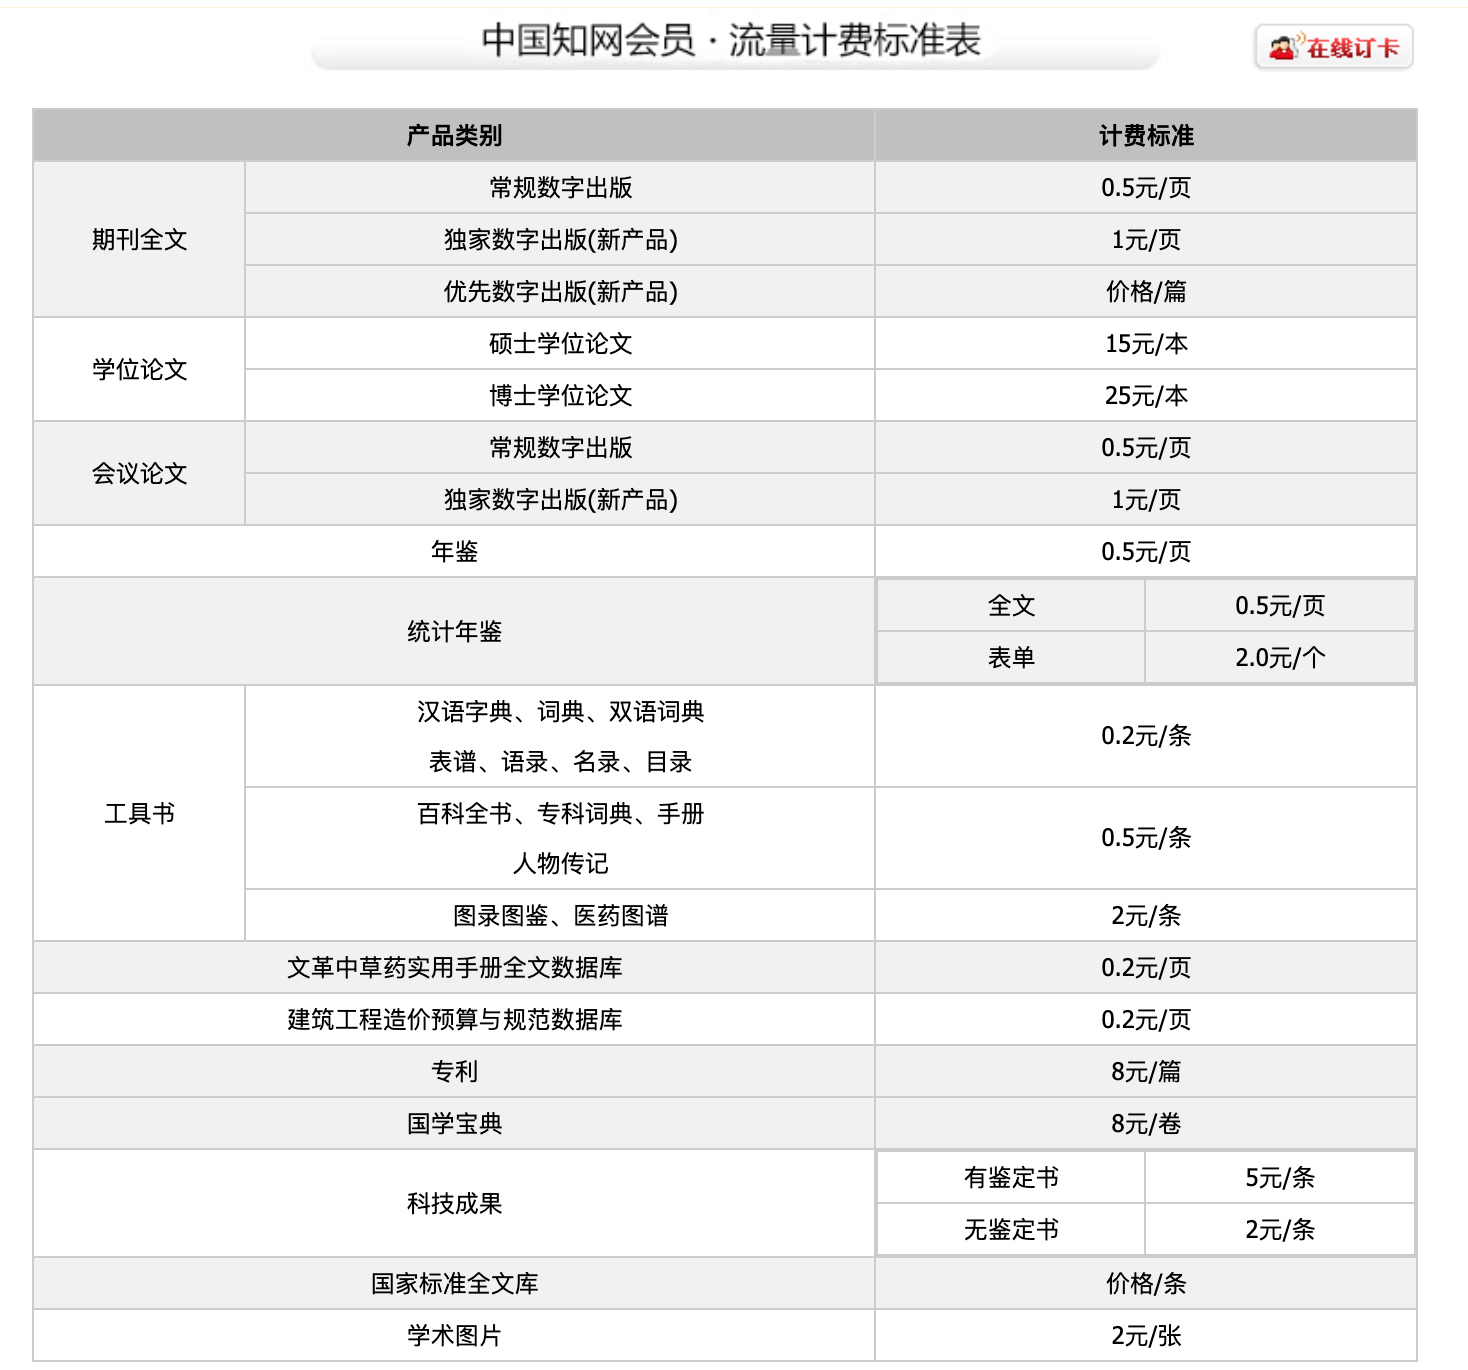Image resolution: width=1468 pixels, height=1370 pixels.
Task: Click 0.5元/页 for 期刊全文 常规数字出版
Action: [1146, 187]
